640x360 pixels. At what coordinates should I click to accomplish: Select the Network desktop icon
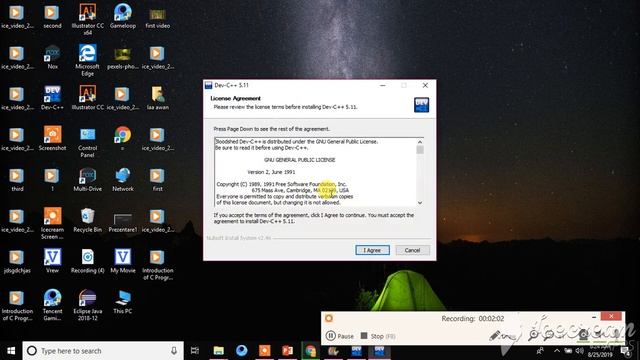click(x=122, y=180)
